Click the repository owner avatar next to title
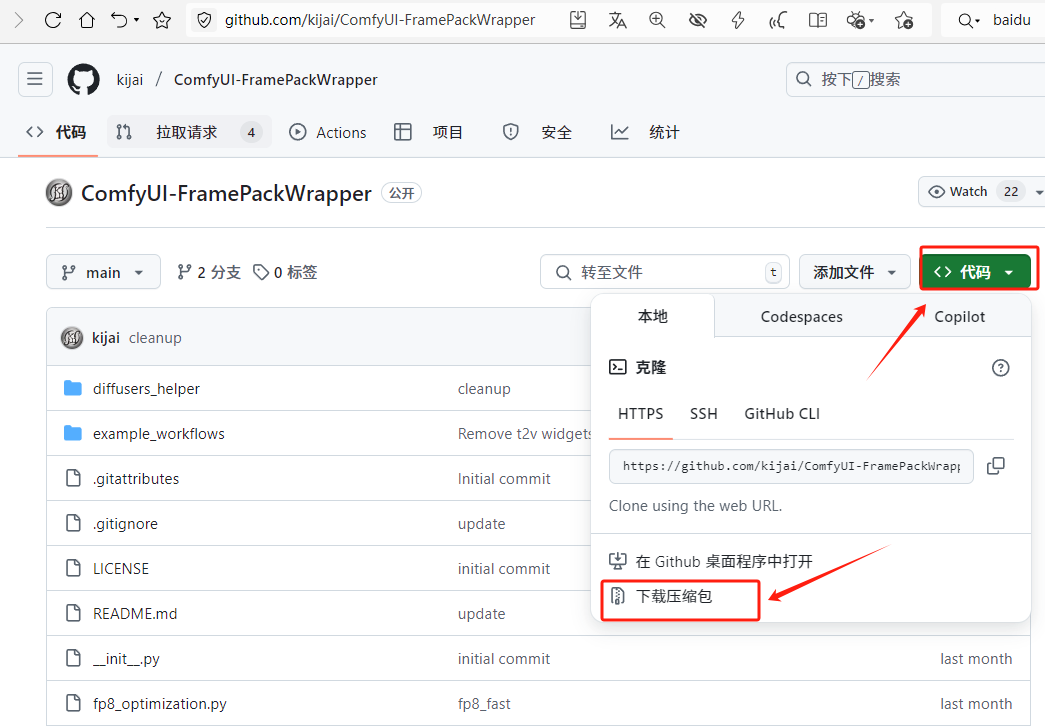The width and height of the screenshot is (1045, 726). point(59,193)
